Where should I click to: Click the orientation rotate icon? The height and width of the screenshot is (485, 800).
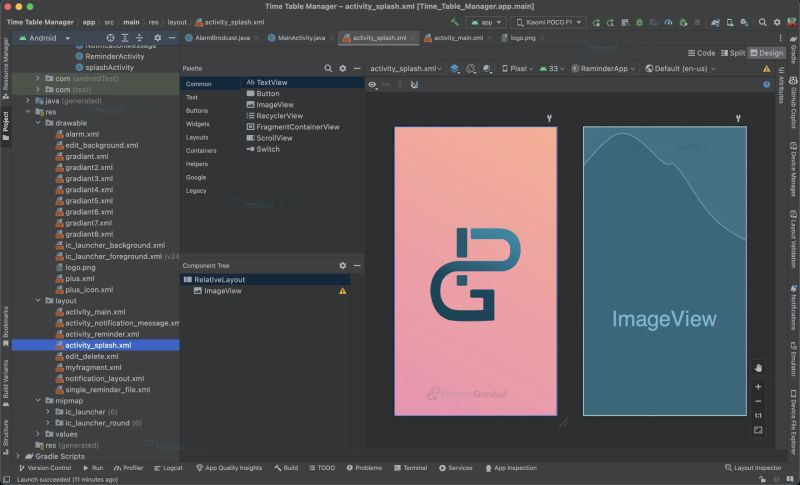(471, 68)
